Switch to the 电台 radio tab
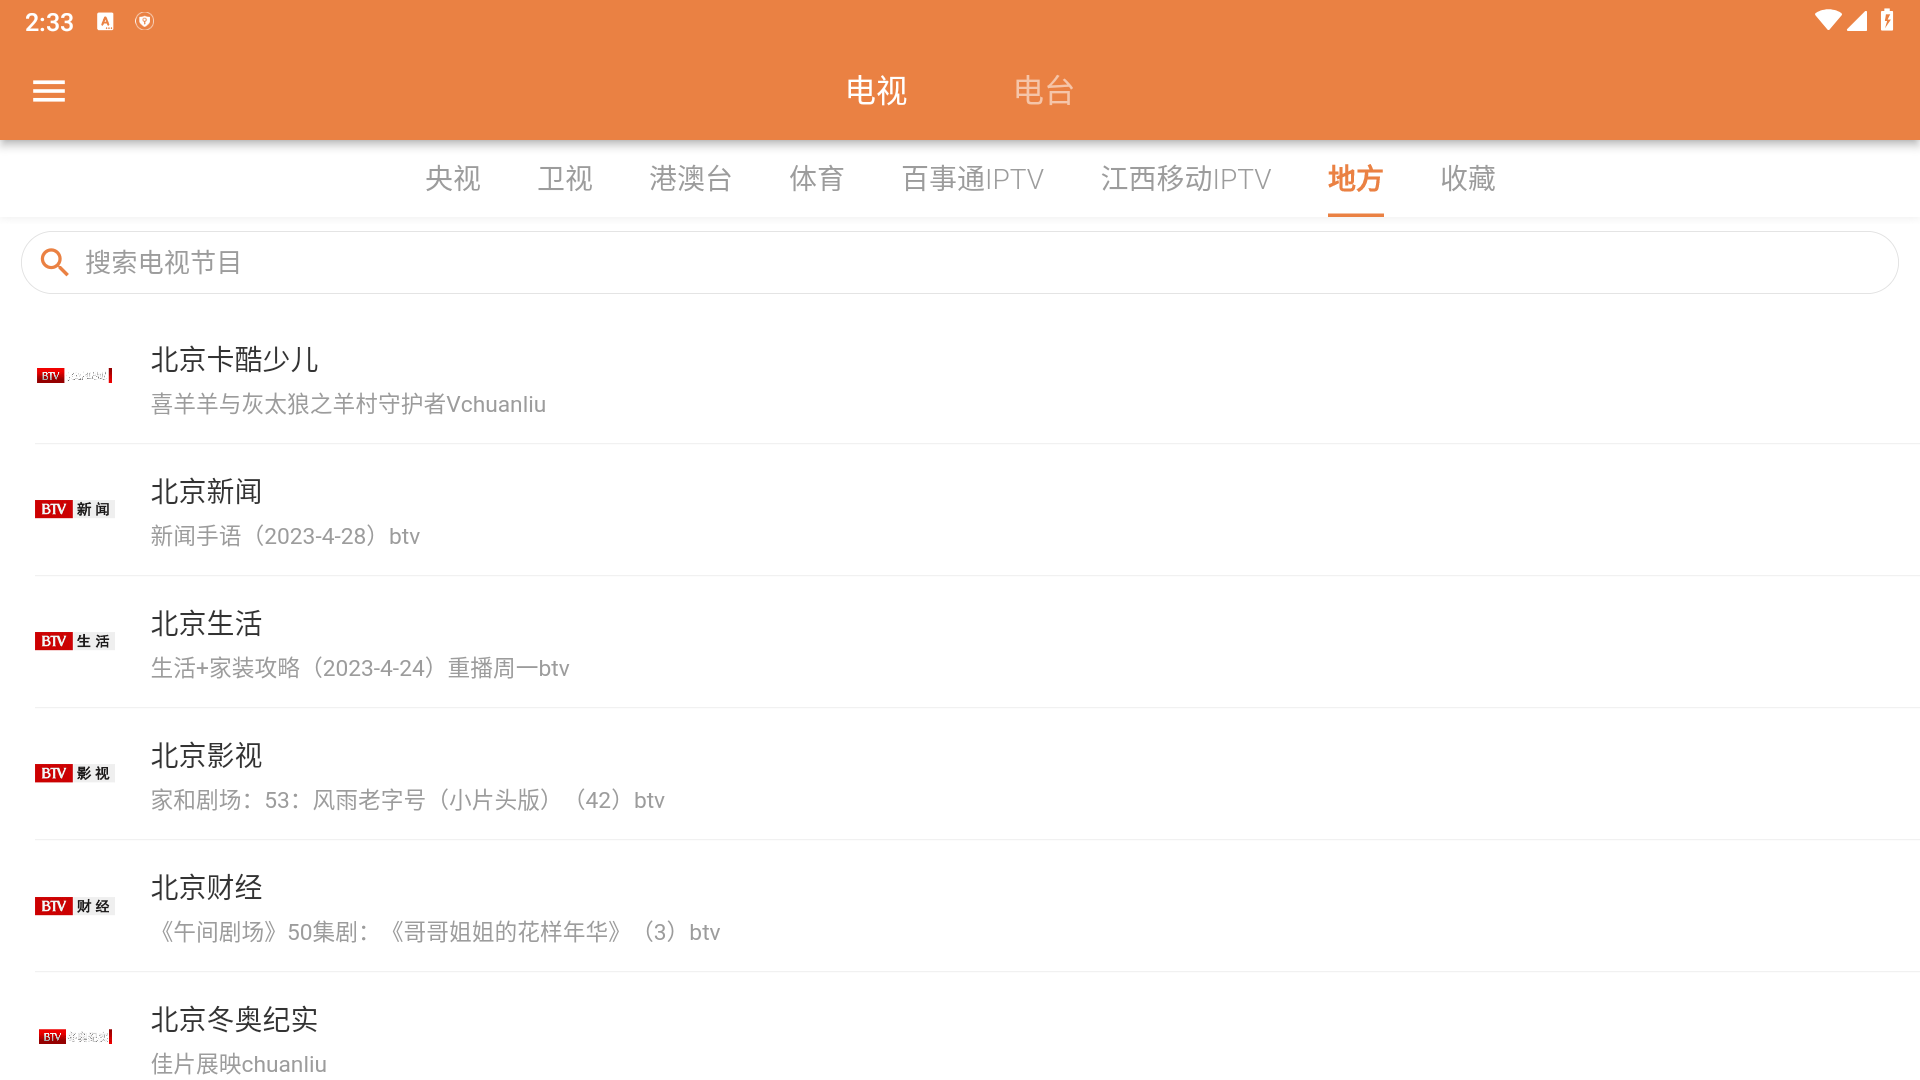The width and height of the screenshot is (1920, 1080). (x=1043, y=91)
